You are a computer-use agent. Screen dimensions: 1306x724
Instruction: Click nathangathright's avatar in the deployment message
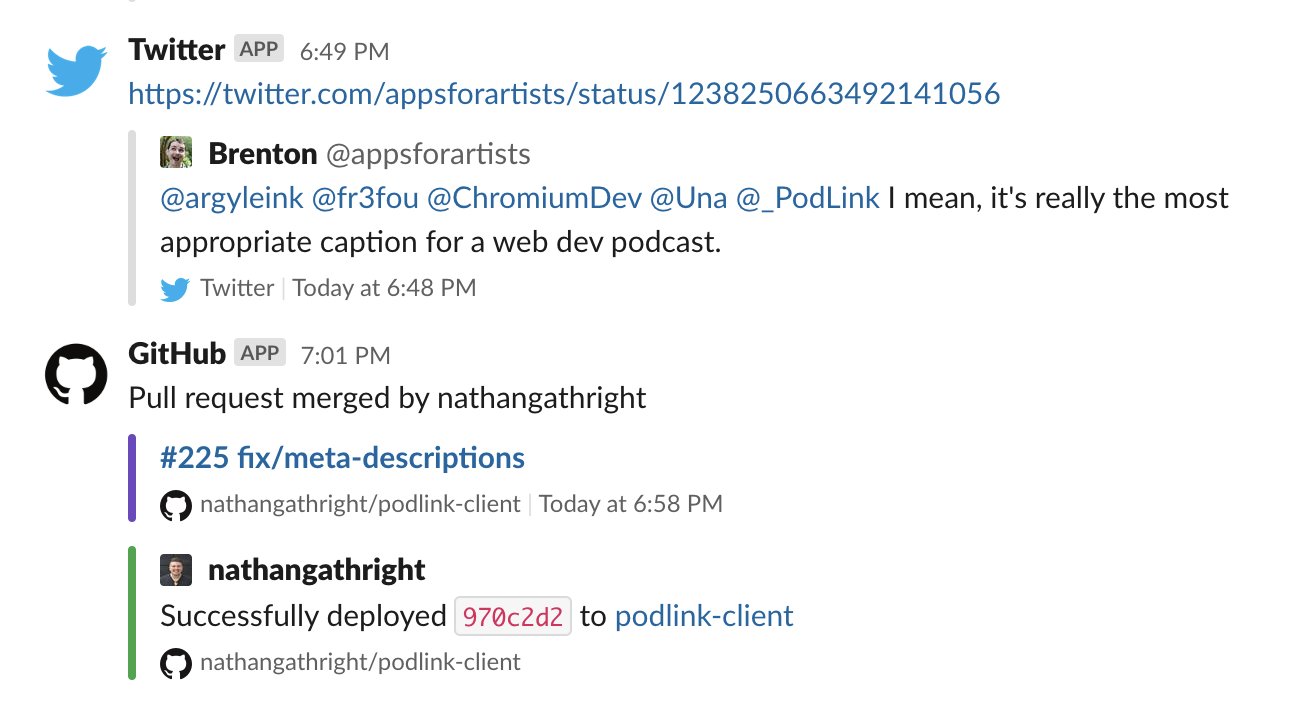click(176, 569)
